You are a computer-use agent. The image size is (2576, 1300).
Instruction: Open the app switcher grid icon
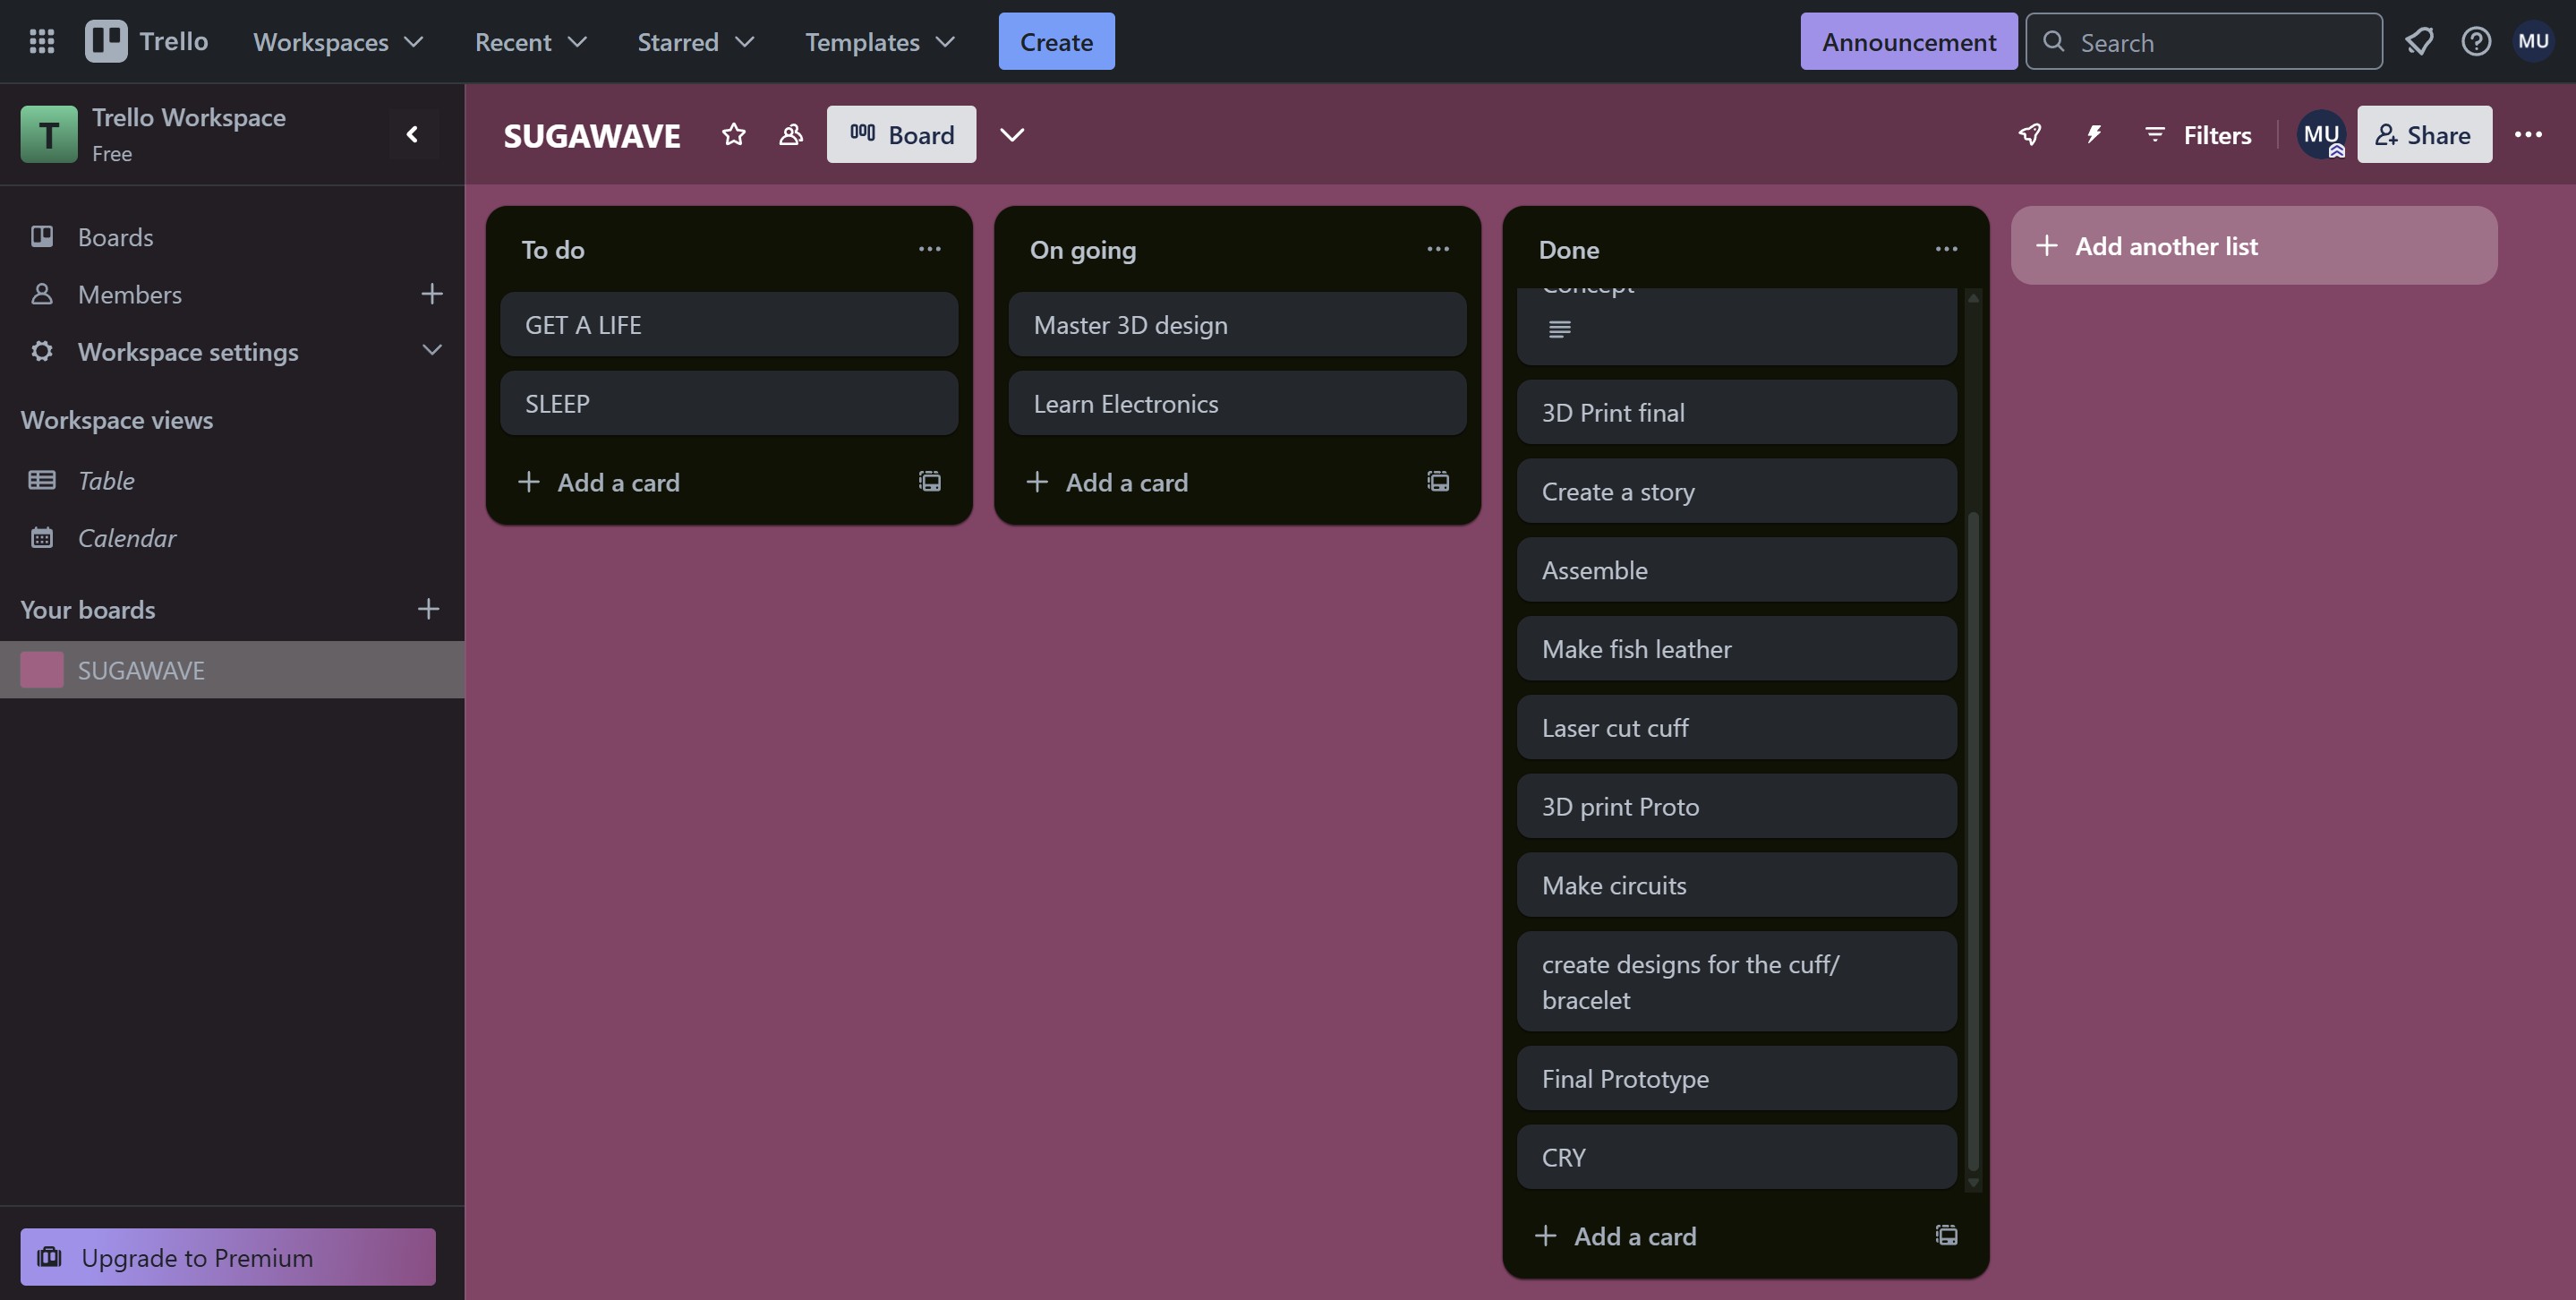(41, 41)
